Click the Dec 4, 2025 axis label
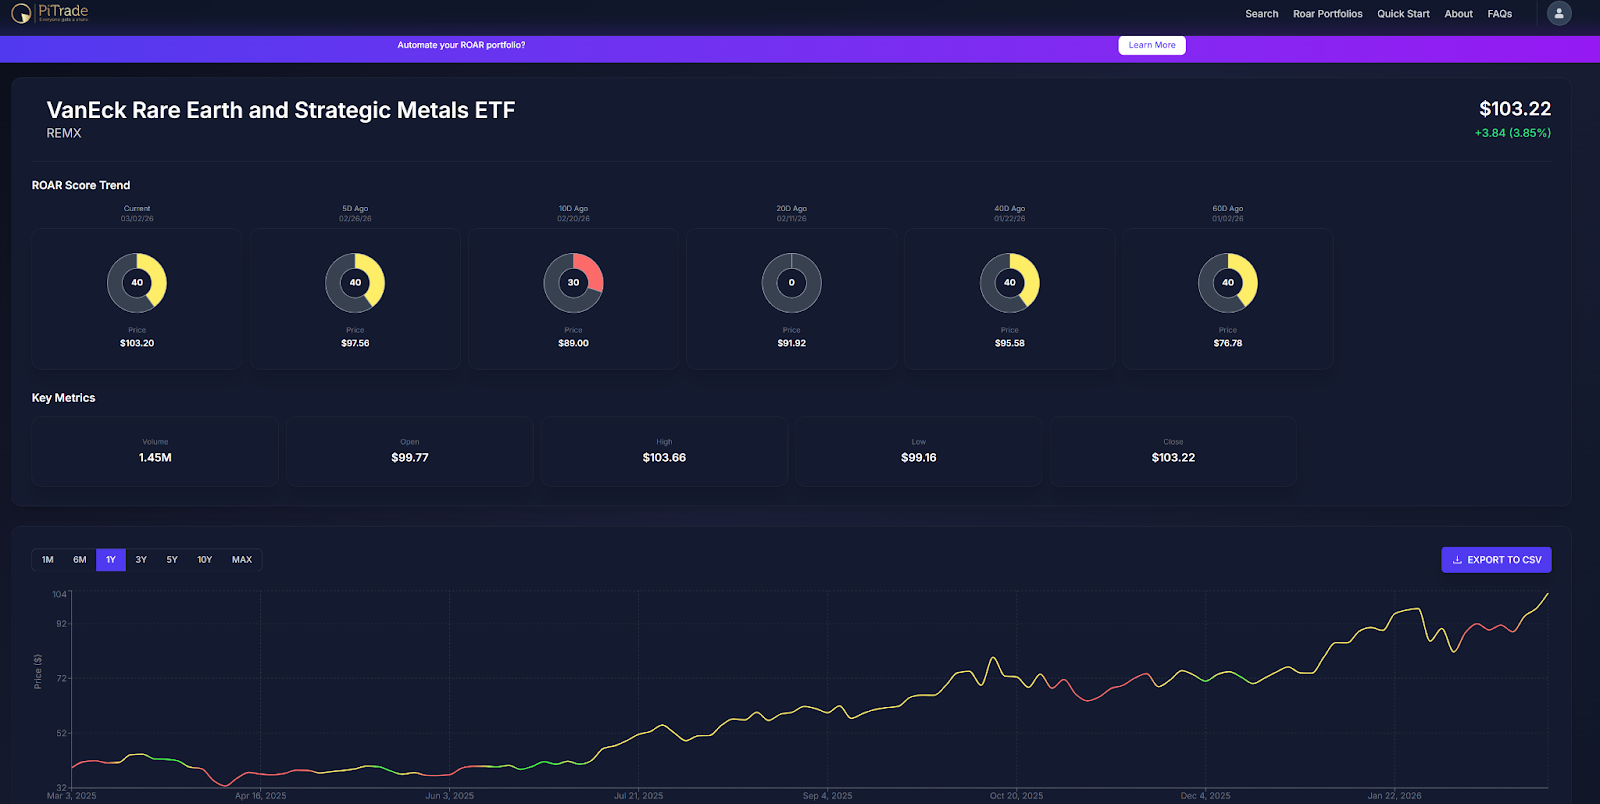This screenshot has height=804, width=1600. tap(1206, 796)
